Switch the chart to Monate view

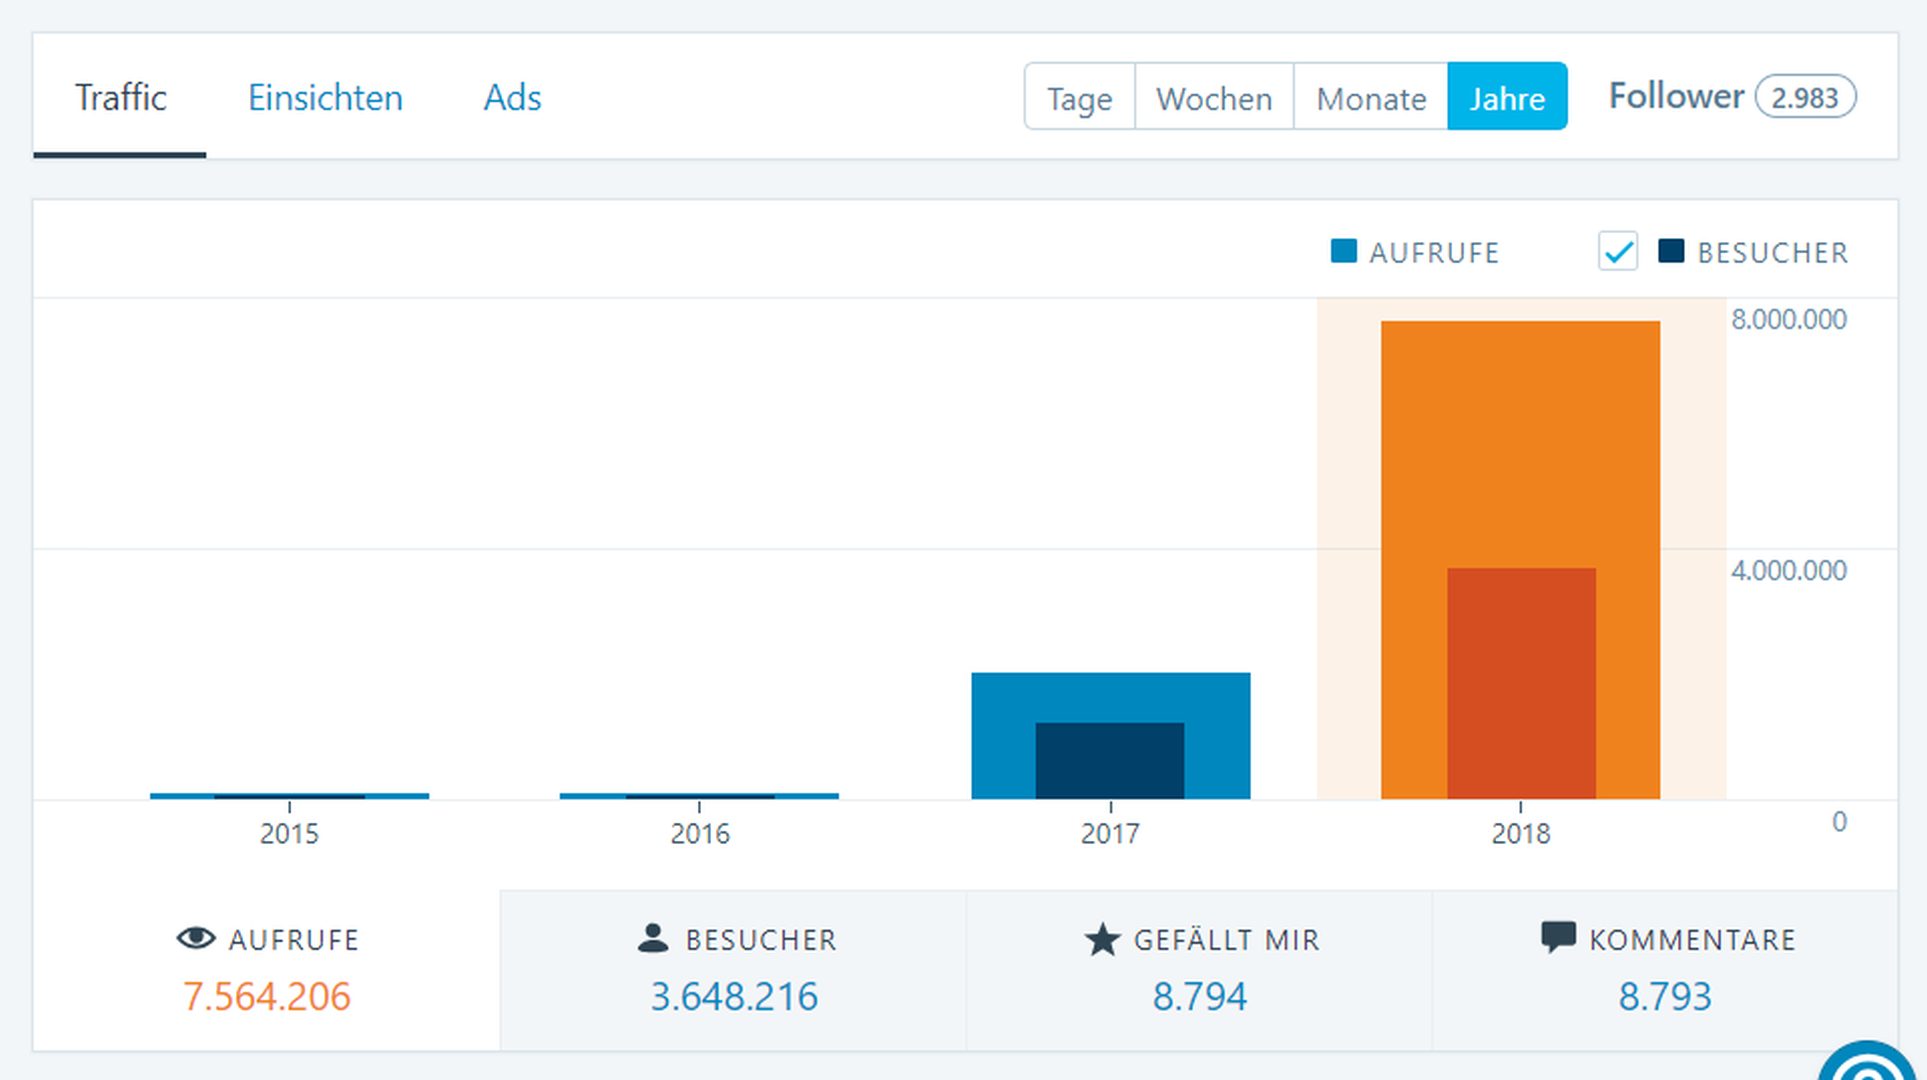(x=1371, y=97)
